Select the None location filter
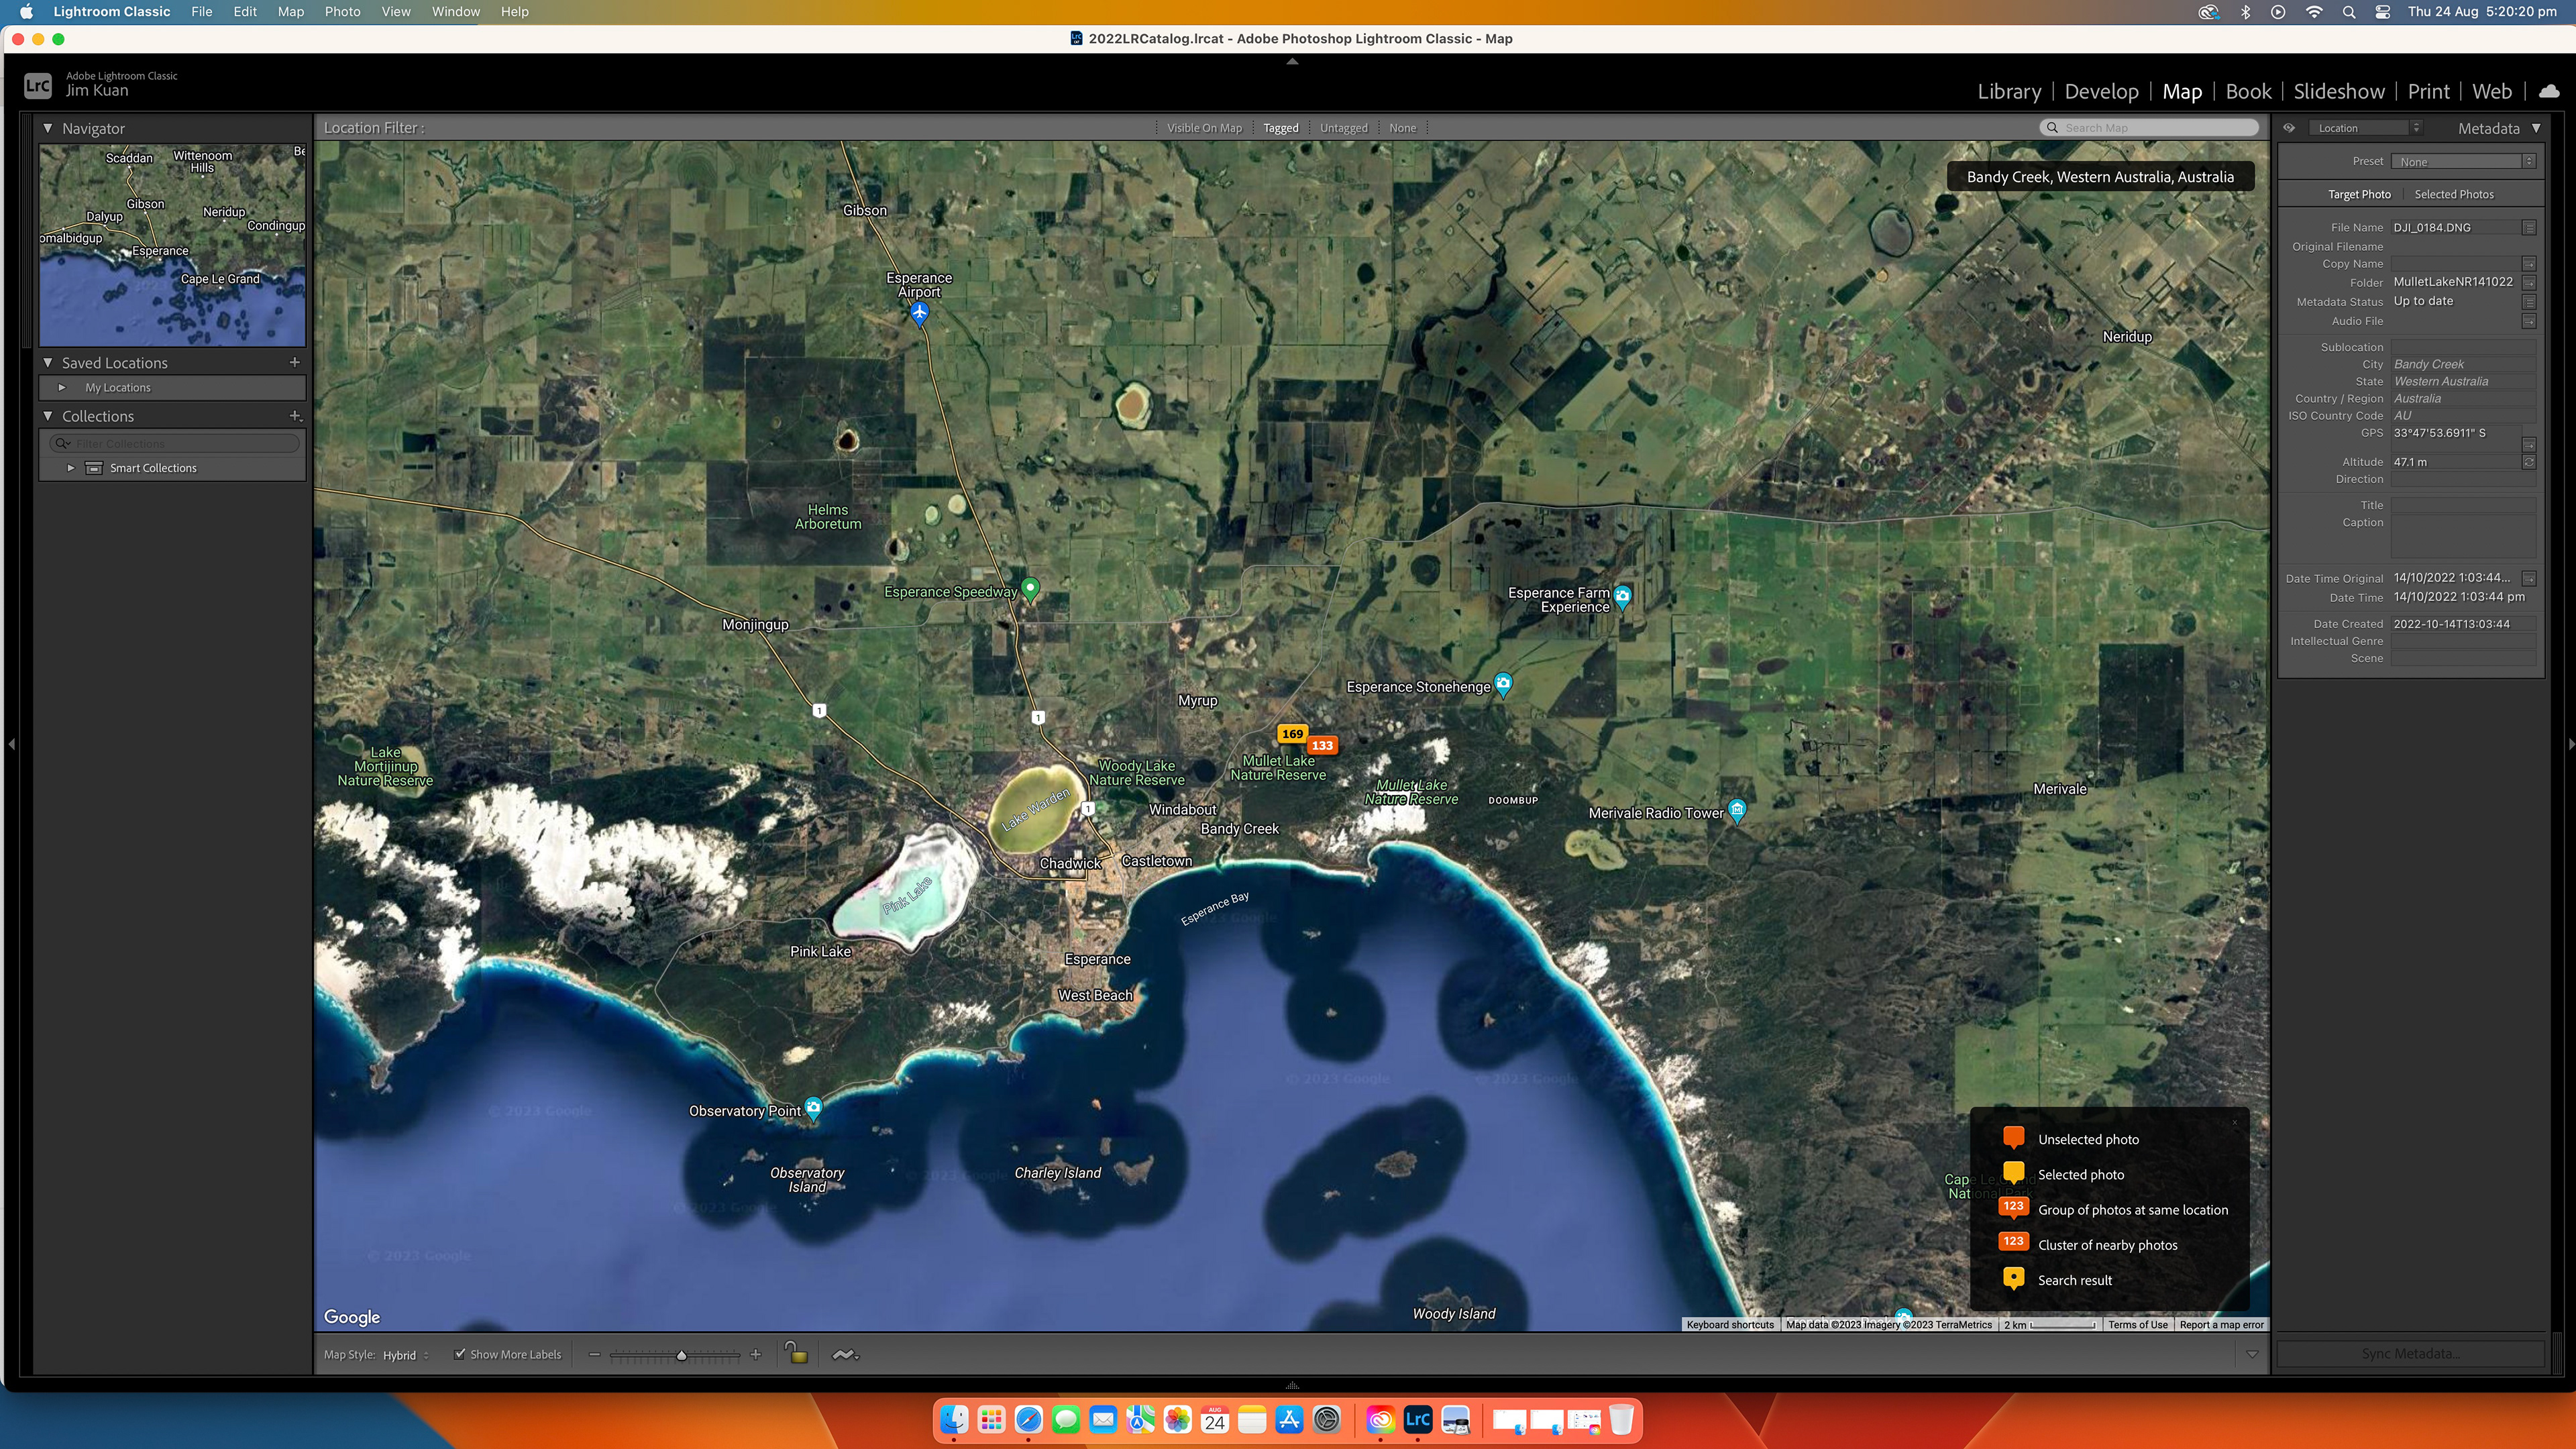2576x1449 pixels. click(1402, 128)
